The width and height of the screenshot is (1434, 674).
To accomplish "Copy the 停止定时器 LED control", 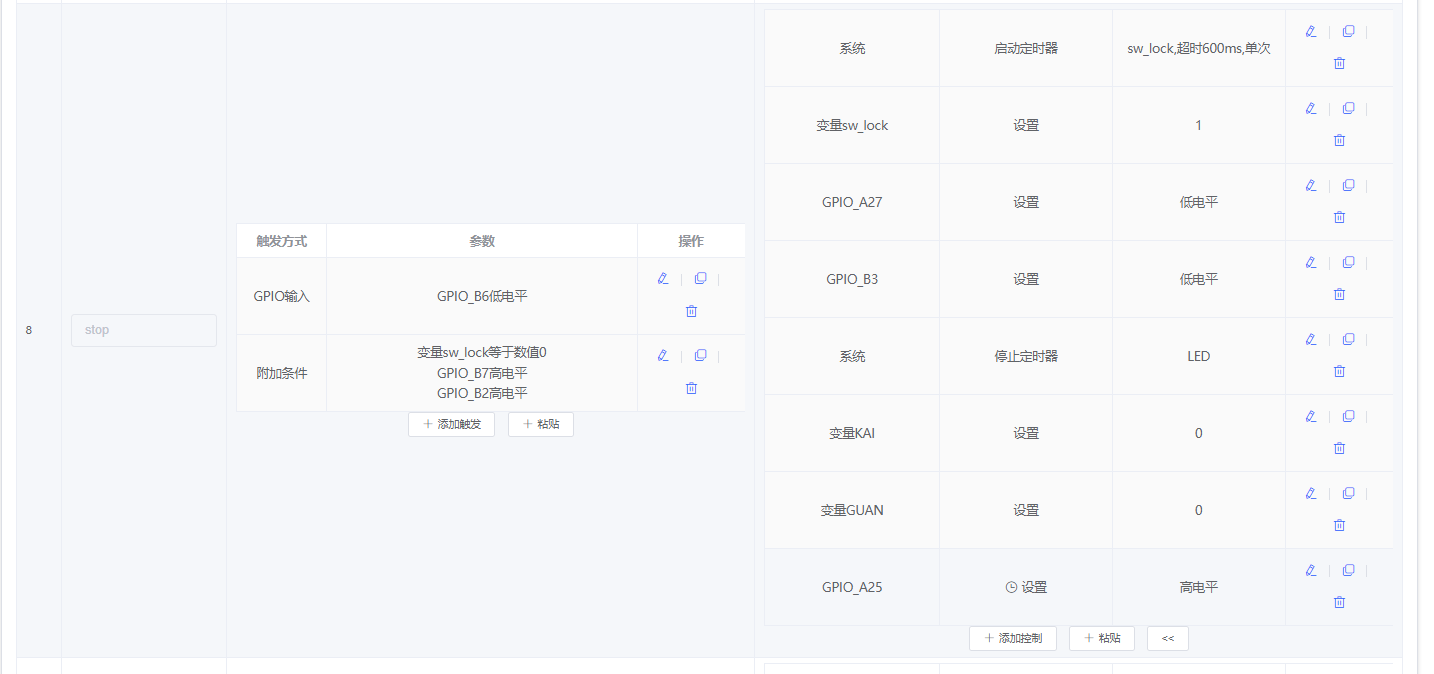I will pos(1348,339).
